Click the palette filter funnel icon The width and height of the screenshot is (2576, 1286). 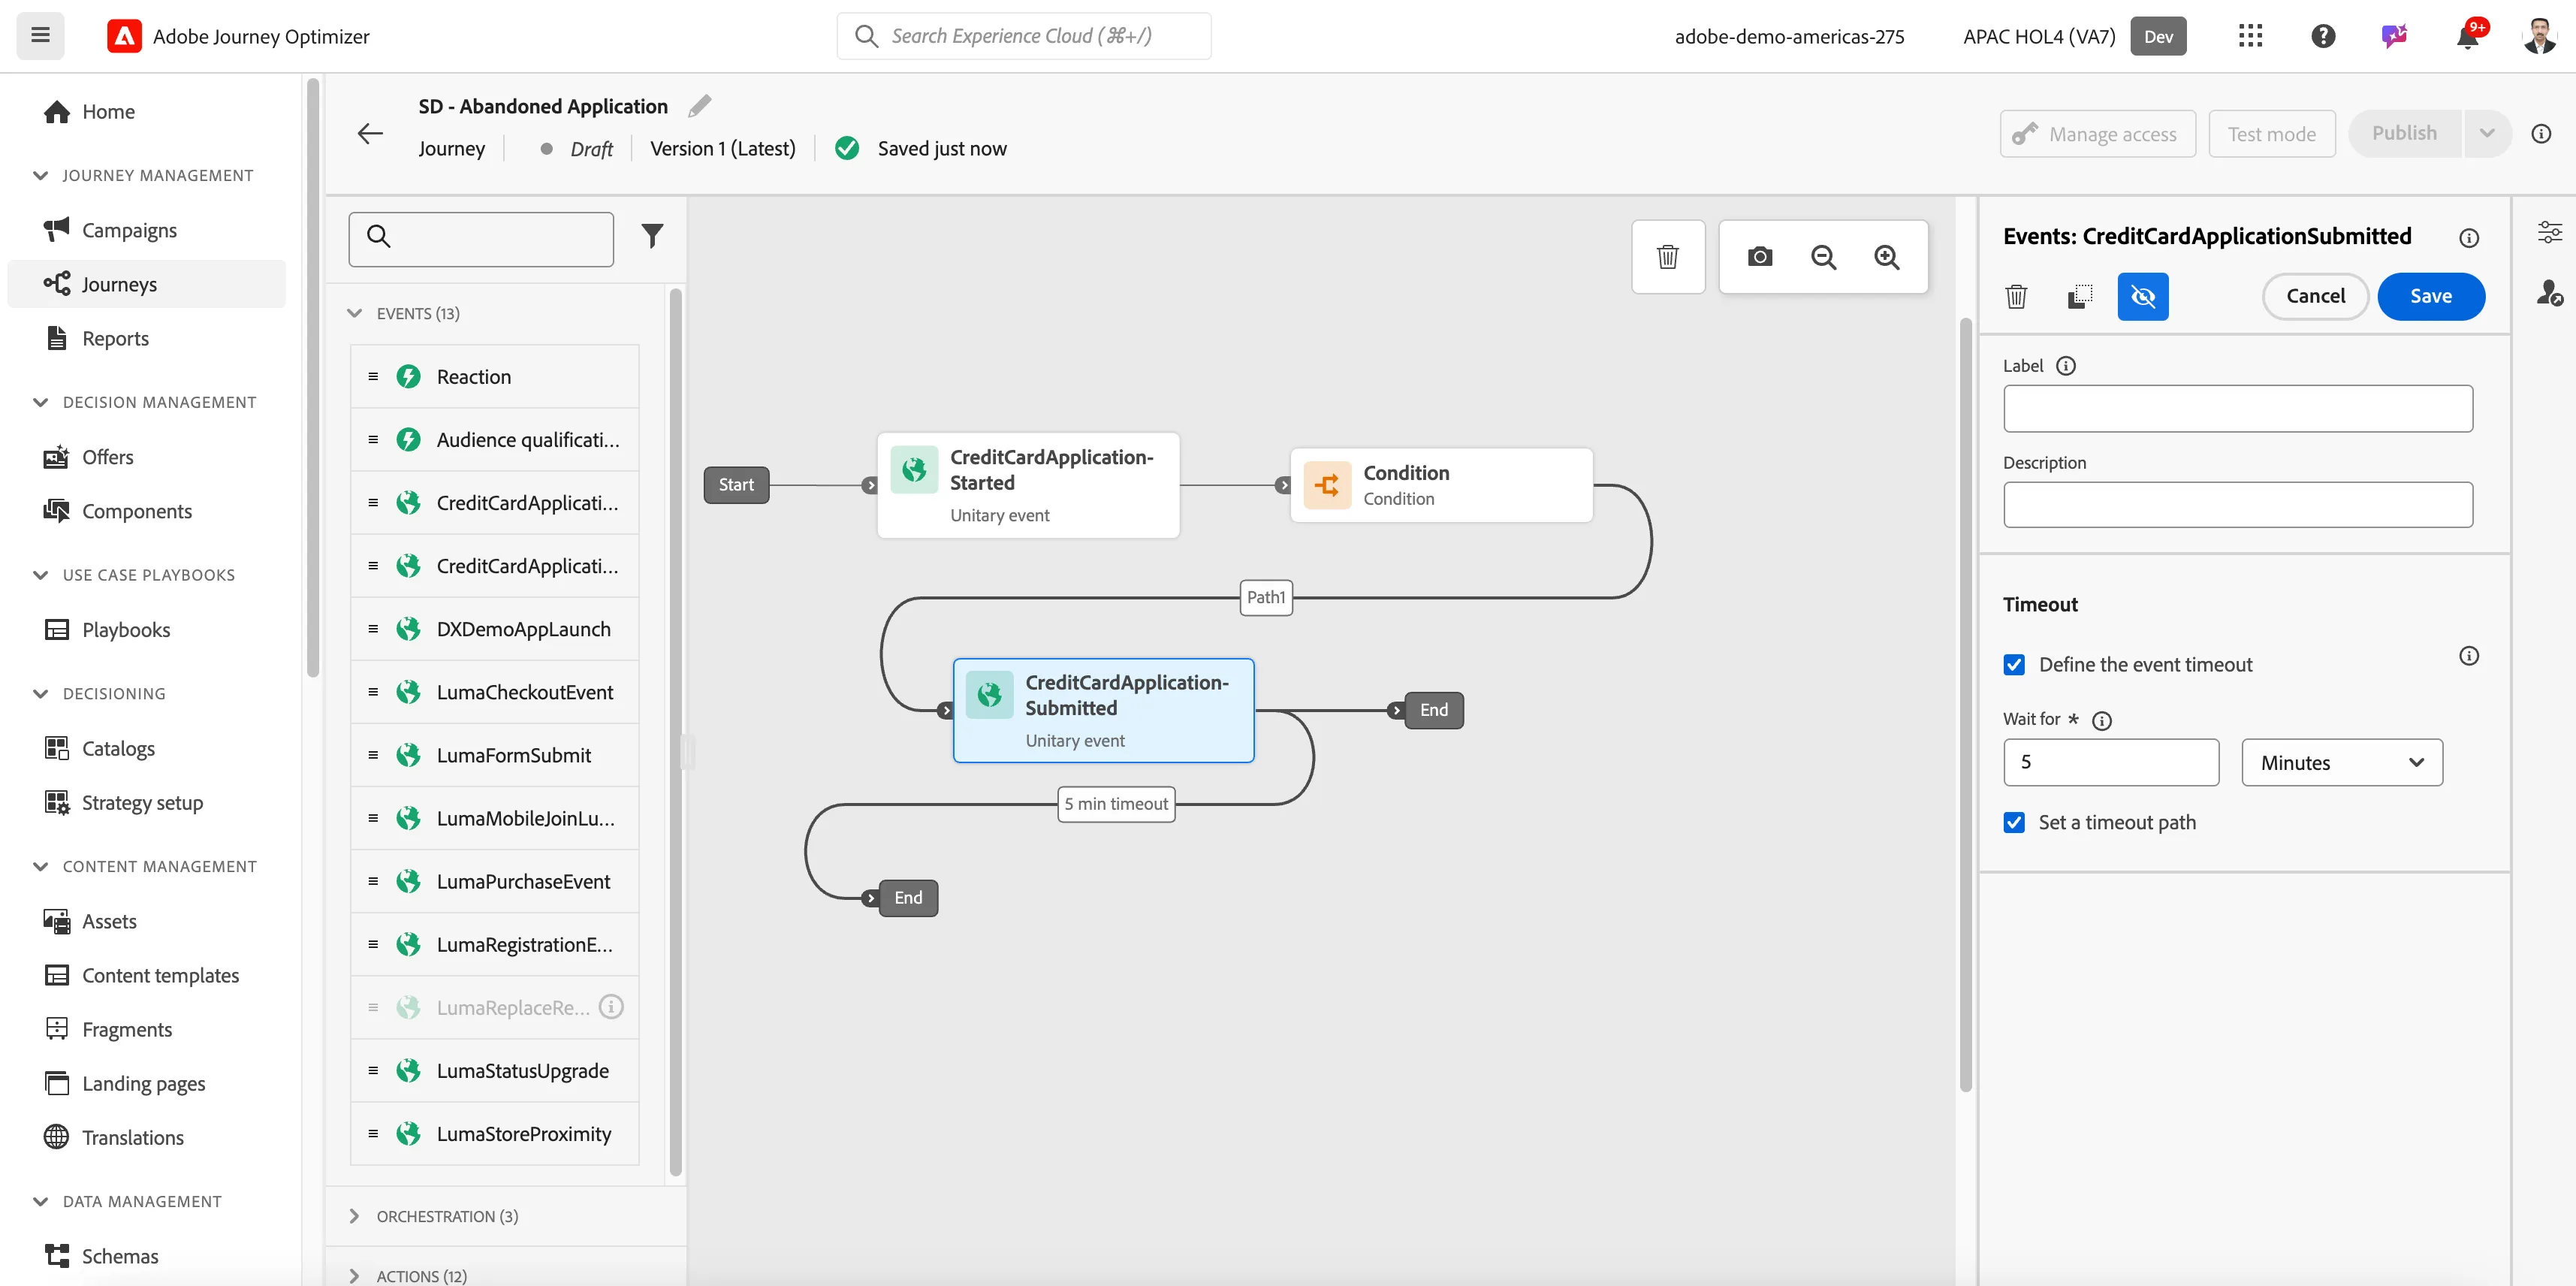coord(652,236)
